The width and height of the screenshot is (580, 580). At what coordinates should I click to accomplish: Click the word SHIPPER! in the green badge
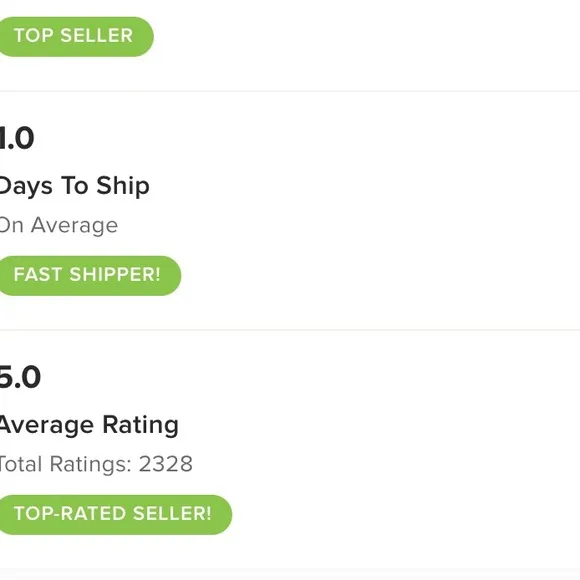(x=115, y=274)
